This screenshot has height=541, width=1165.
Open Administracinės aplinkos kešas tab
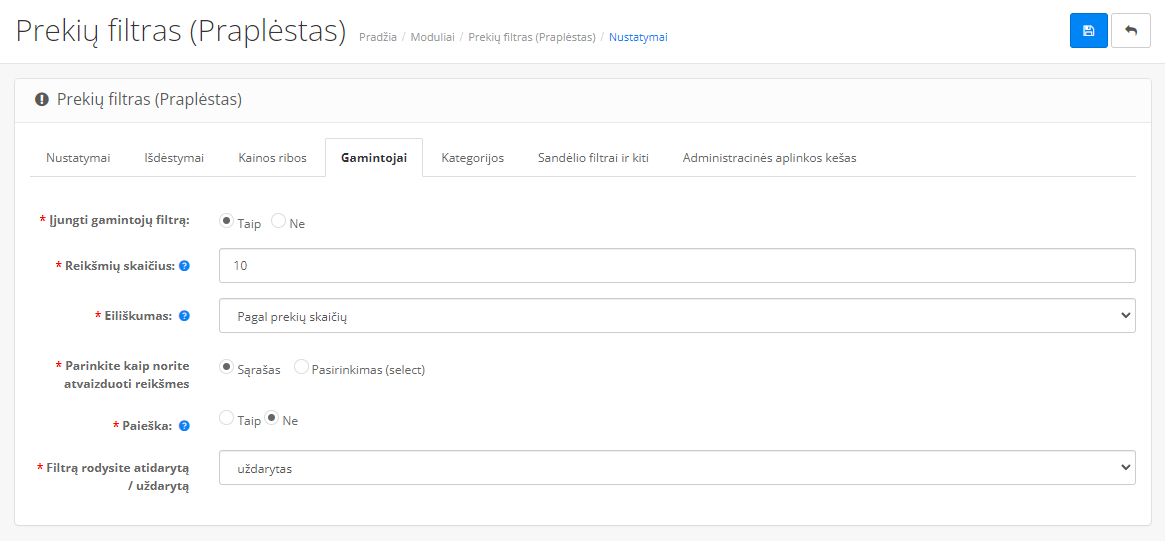[769, 158]
